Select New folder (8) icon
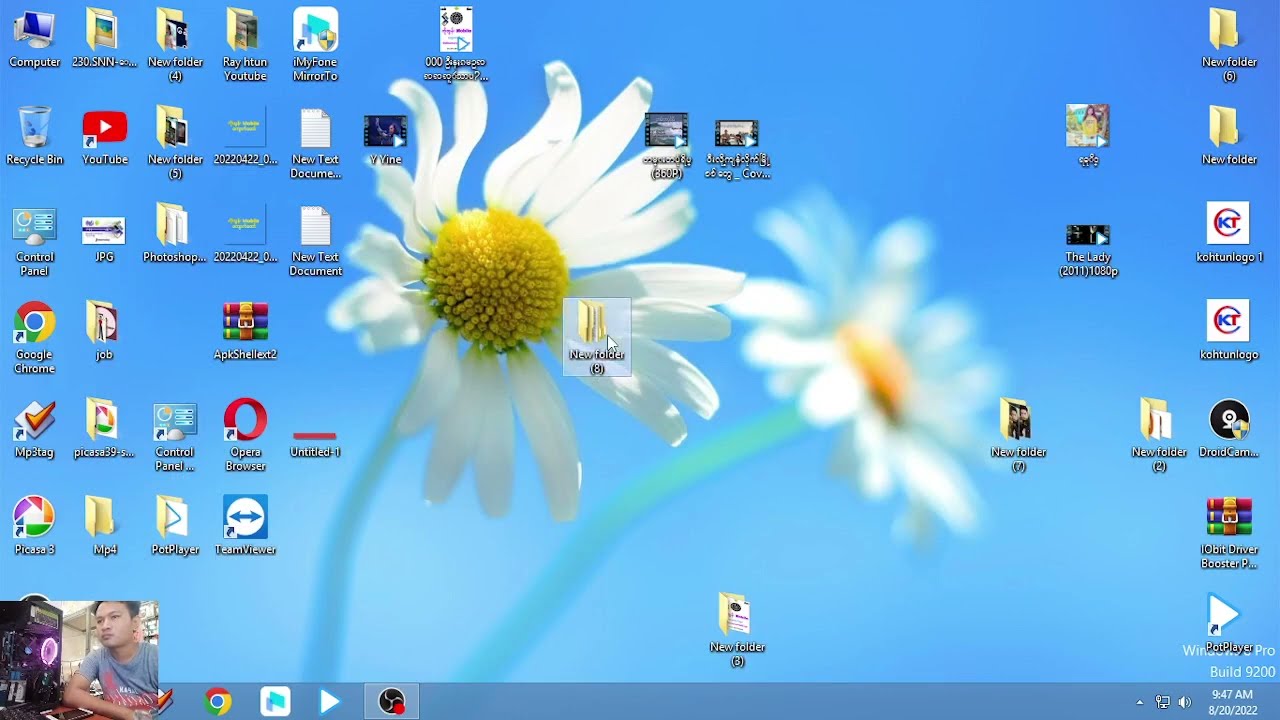1280x720 pixels. coord(597,337)
